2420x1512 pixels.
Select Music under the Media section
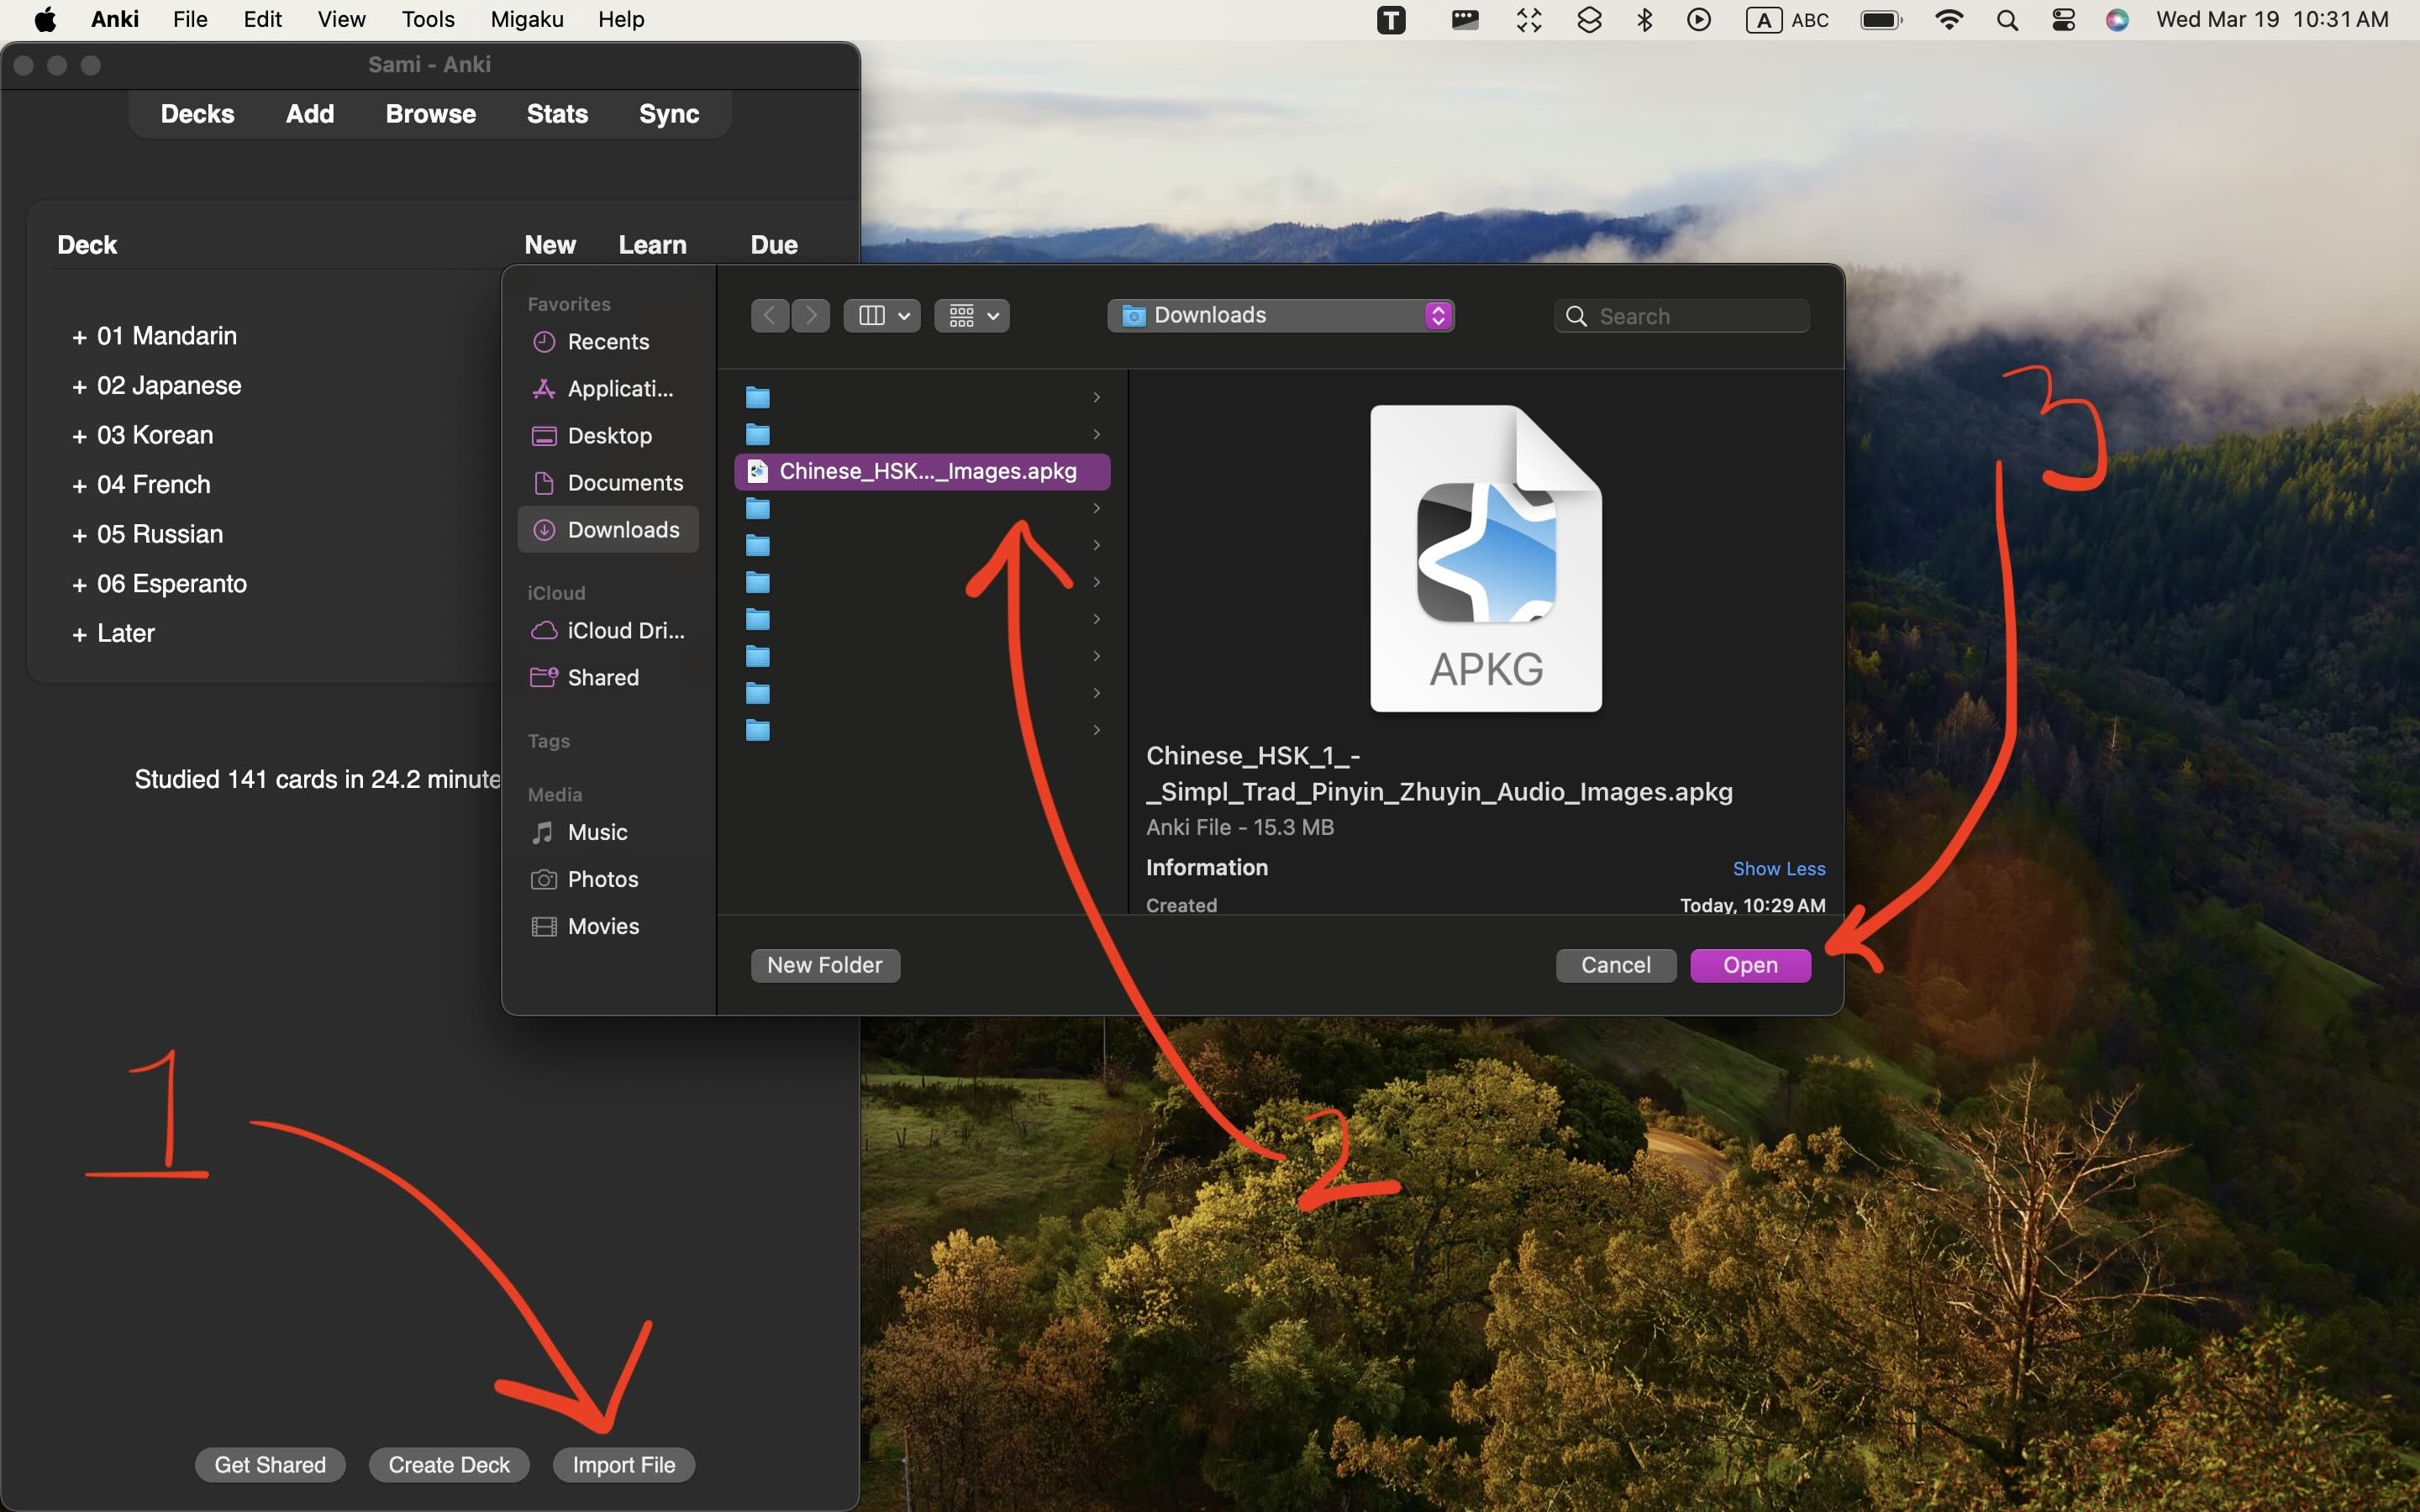point(596,831)
